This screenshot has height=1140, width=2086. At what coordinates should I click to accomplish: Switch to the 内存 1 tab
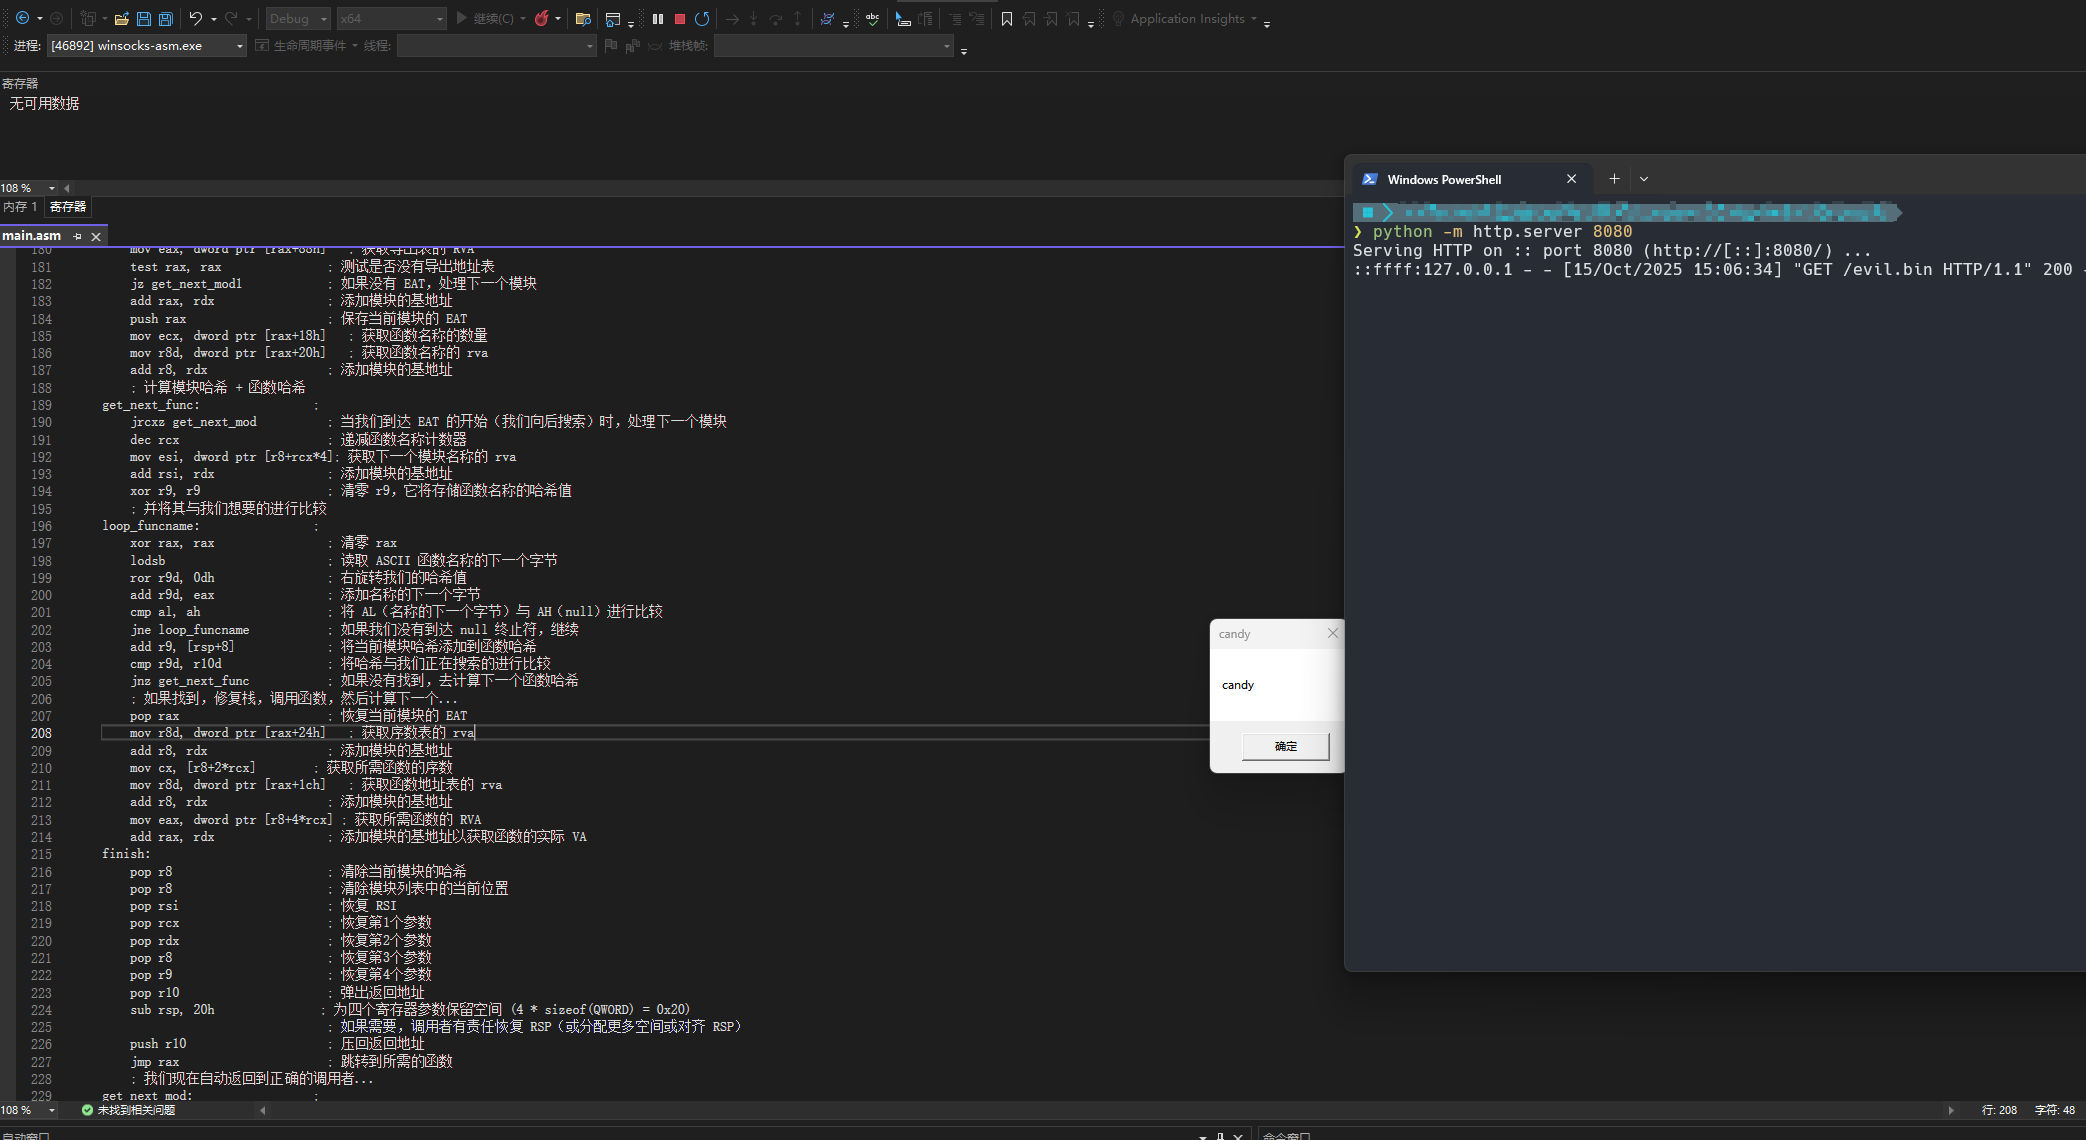coord(20,207)
